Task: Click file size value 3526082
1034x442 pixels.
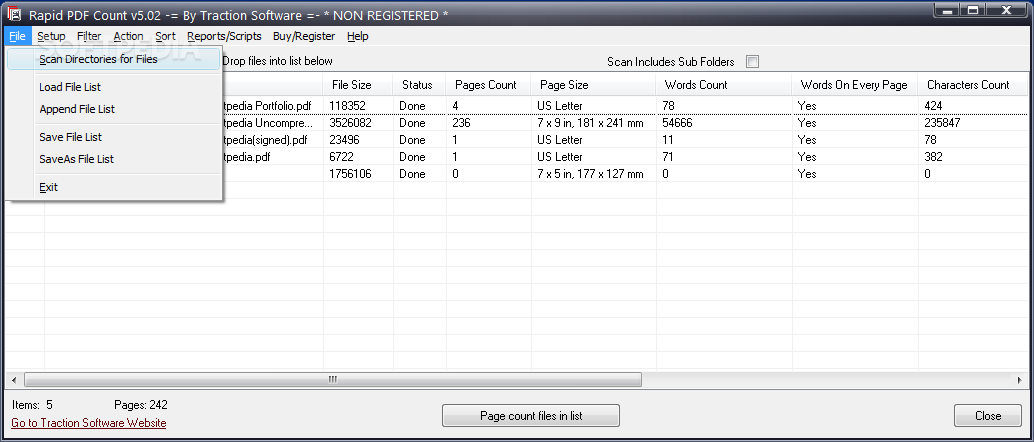Action: tap(352, 123)
